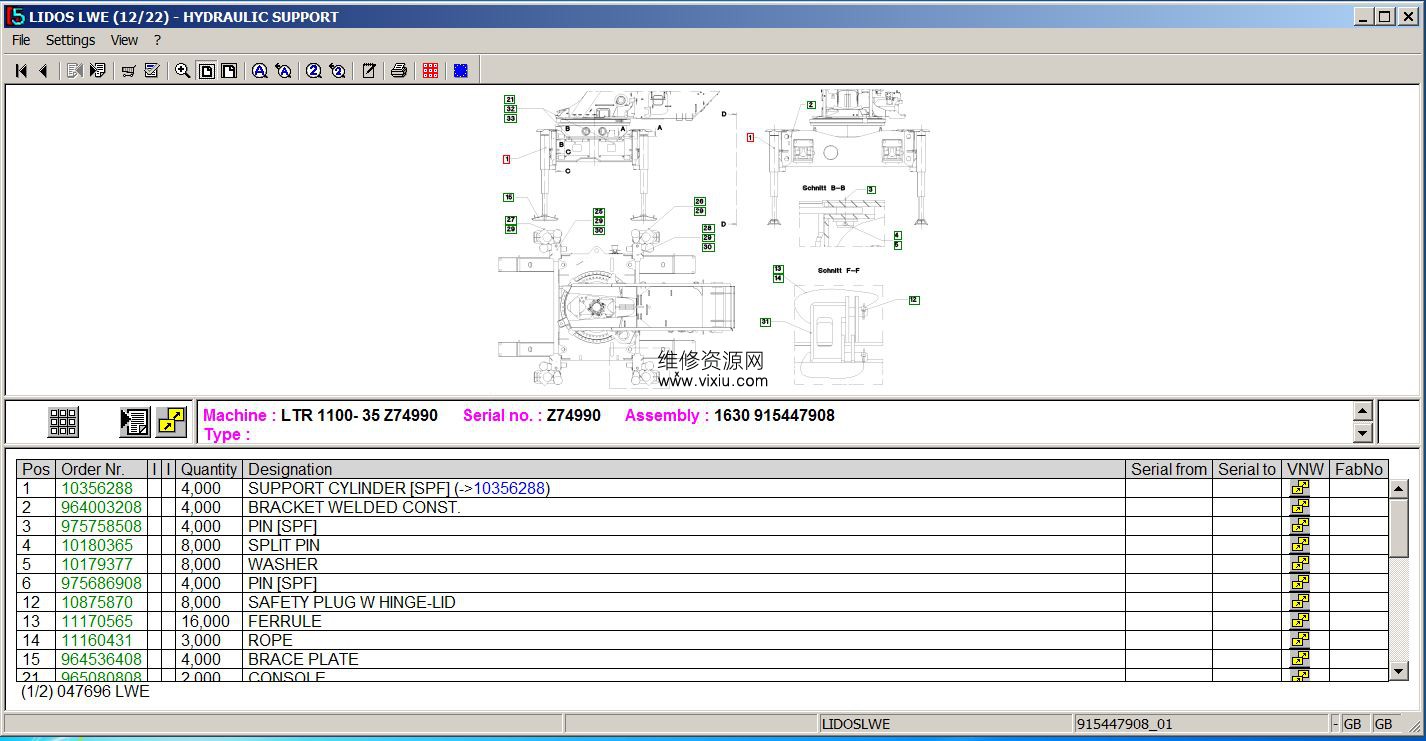Jump to the first page arrow icon
Screen dimensions: 1426x741
coord(21,71)
